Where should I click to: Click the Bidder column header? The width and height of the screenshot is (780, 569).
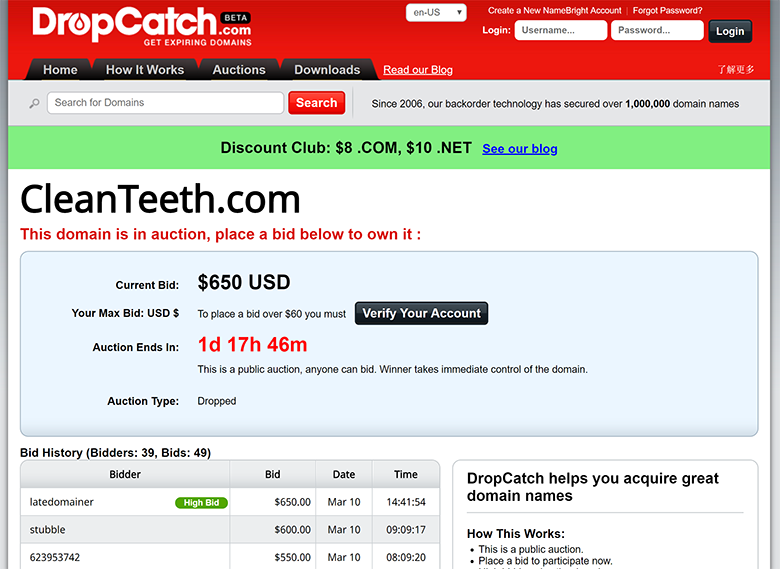[x=125, y=474]
